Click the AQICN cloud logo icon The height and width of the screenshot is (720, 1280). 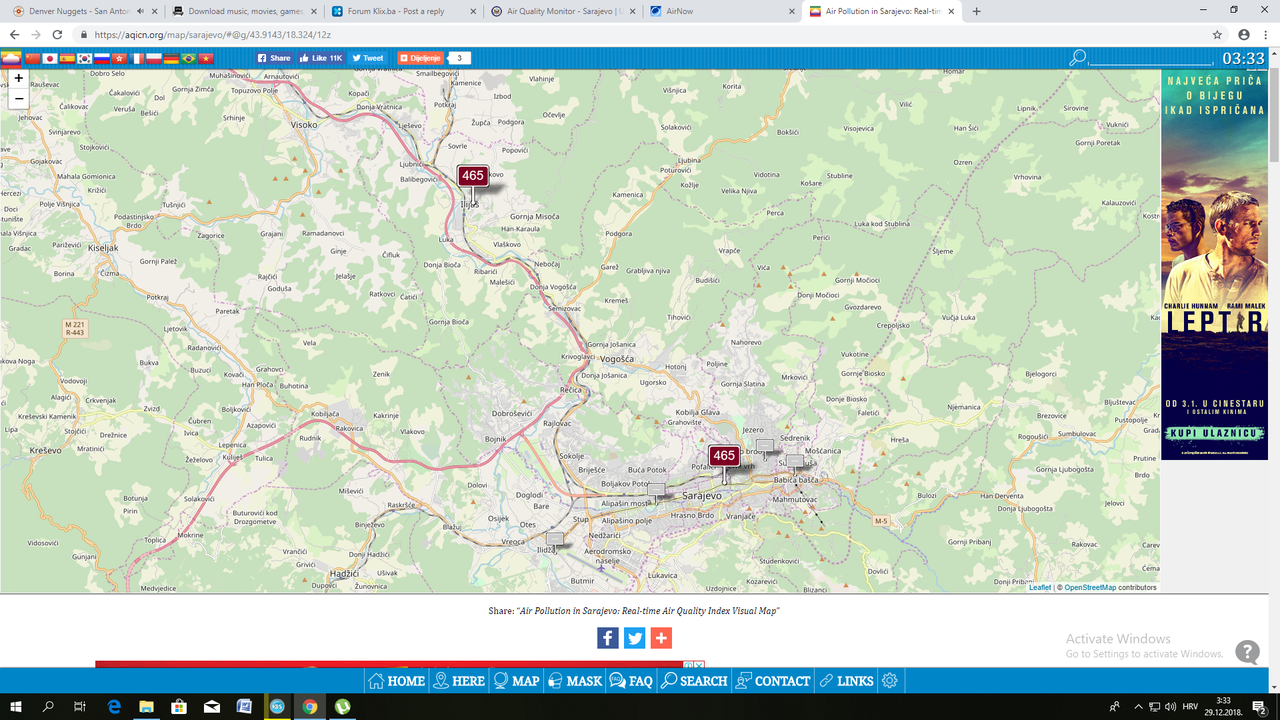click(11, 58)
